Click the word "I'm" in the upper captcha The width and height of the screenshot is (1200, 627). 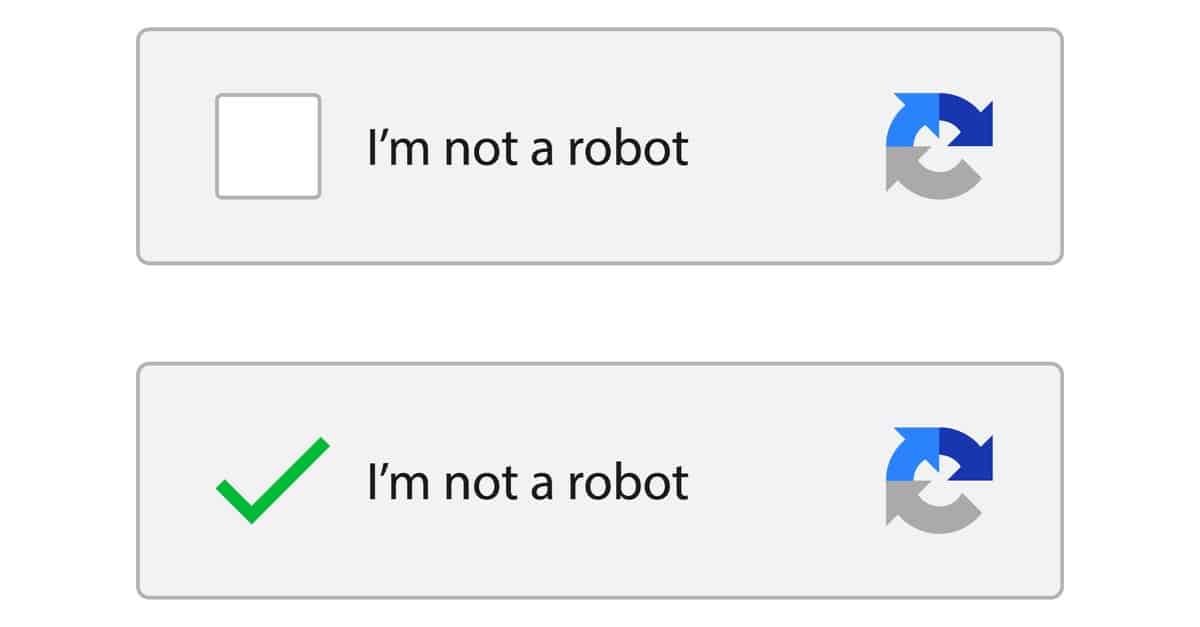(400, 148)
